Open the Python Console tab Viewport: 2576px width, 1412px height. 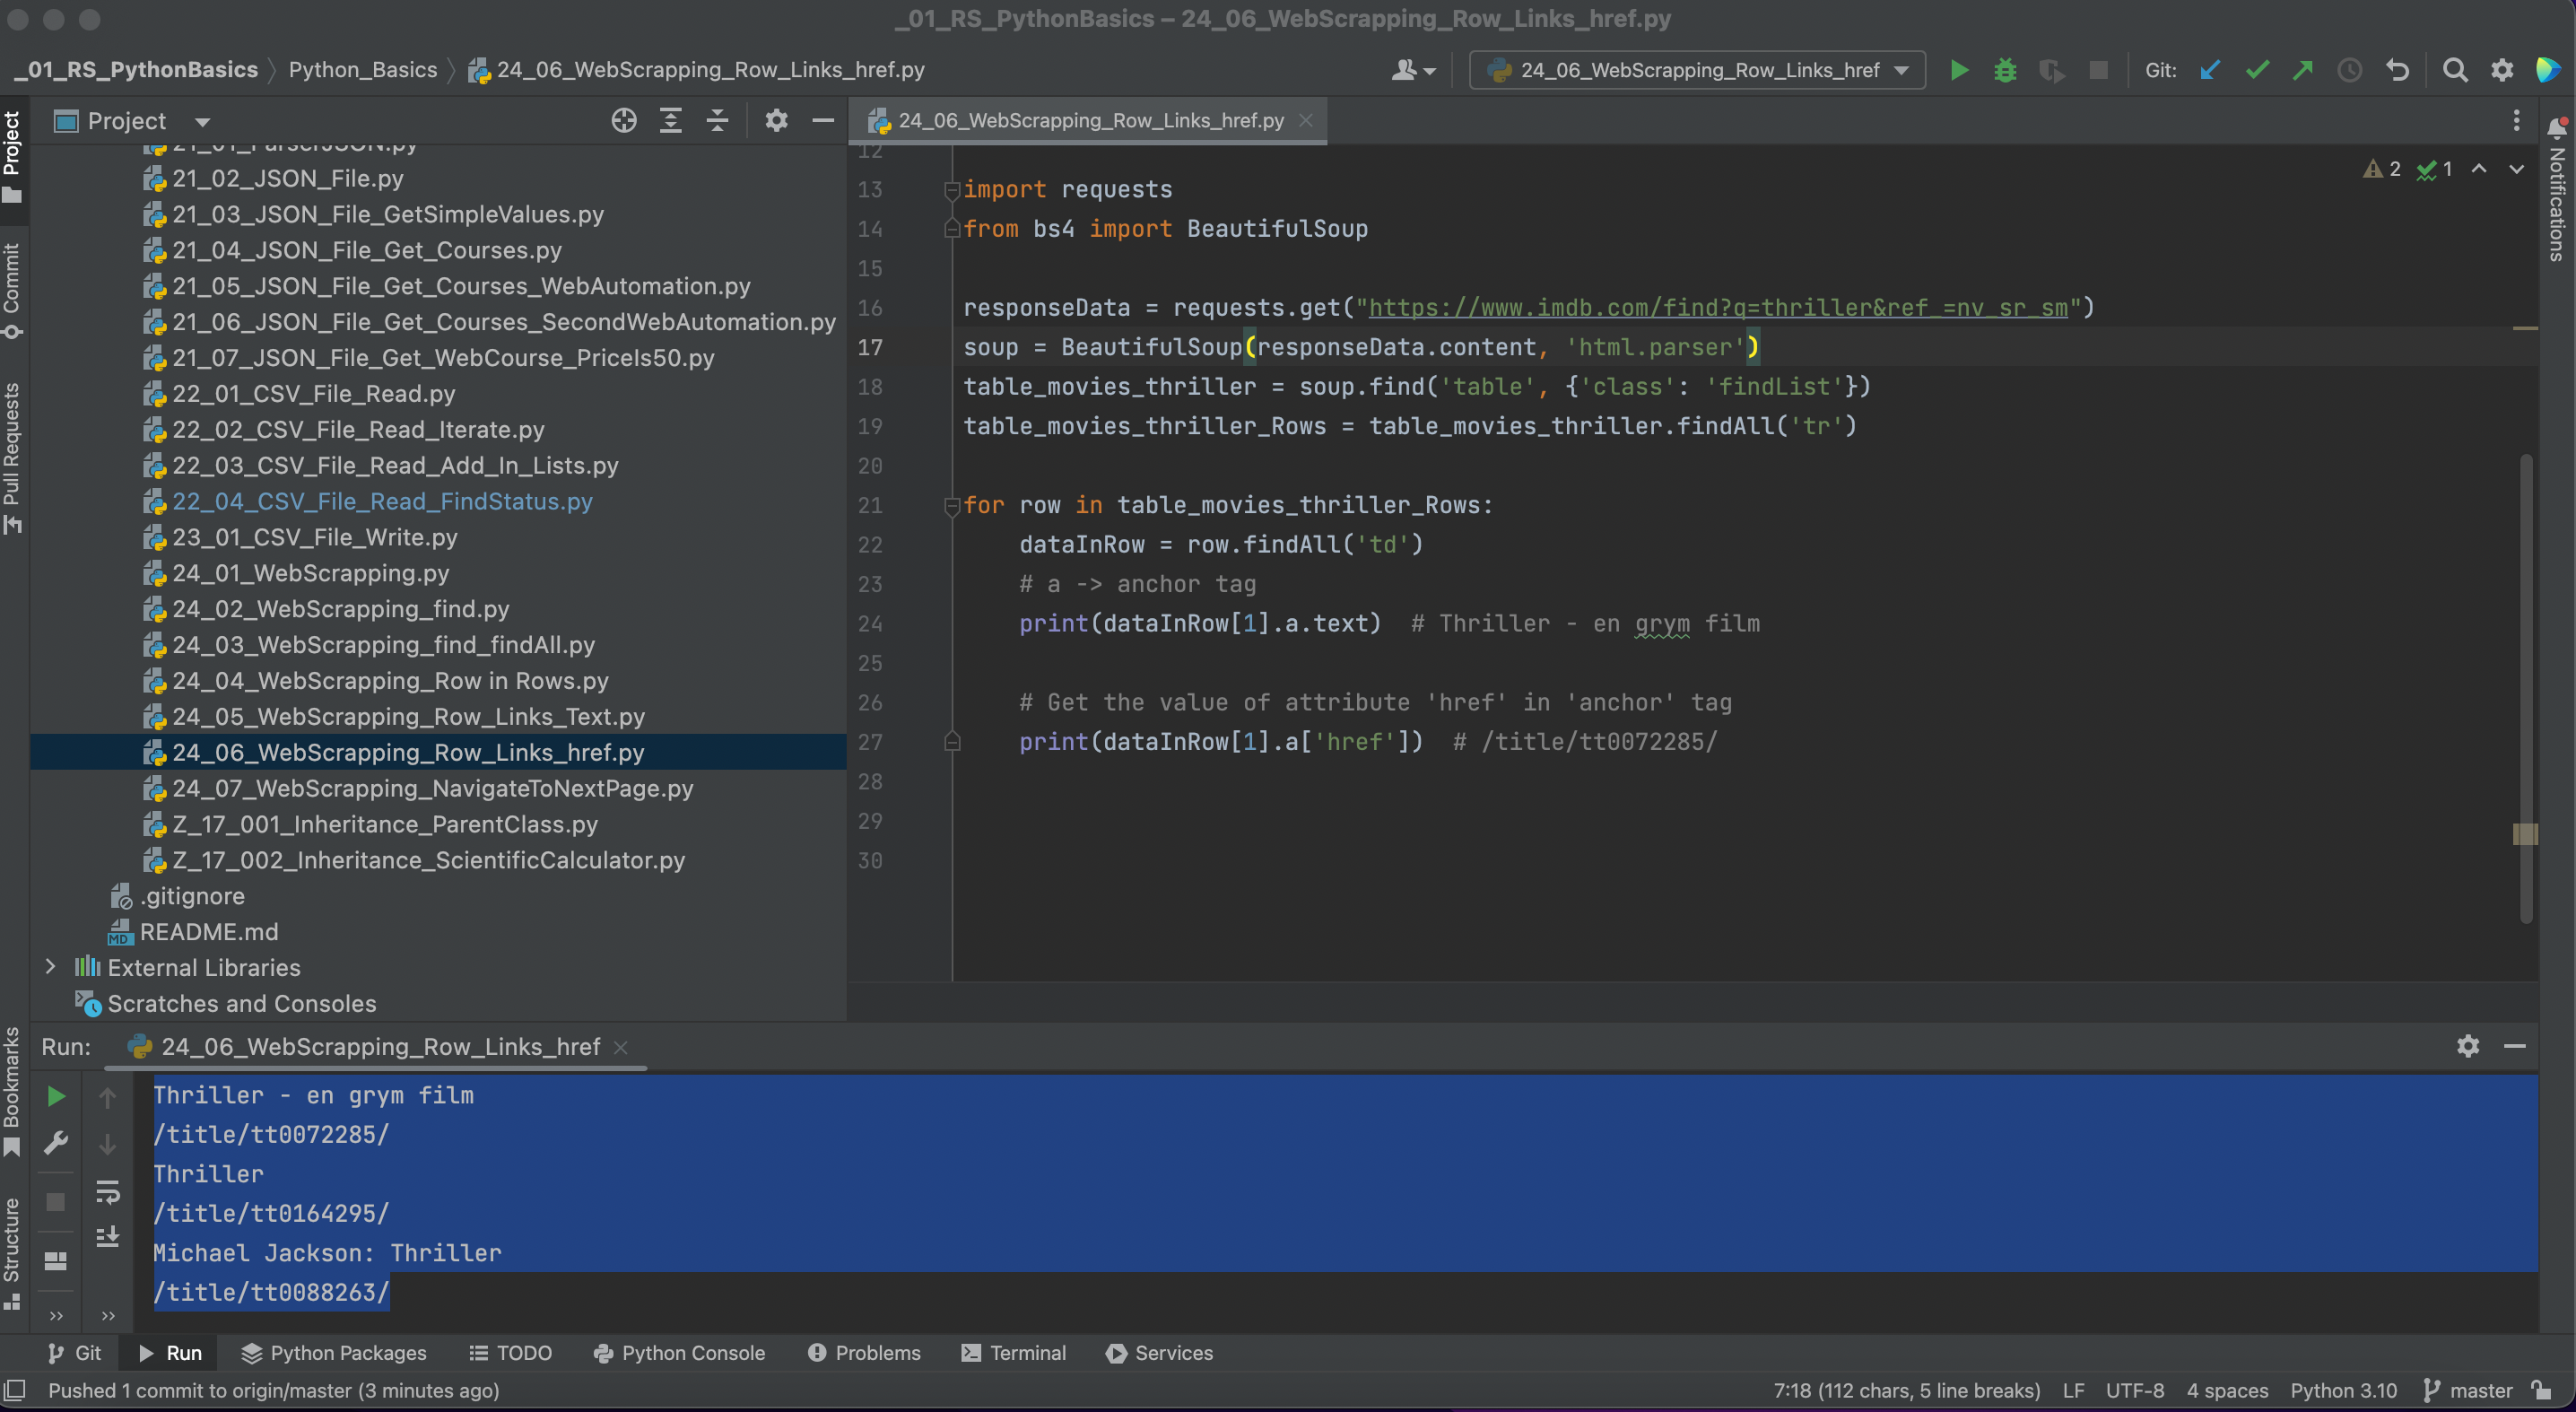[x=679, y=1353]
